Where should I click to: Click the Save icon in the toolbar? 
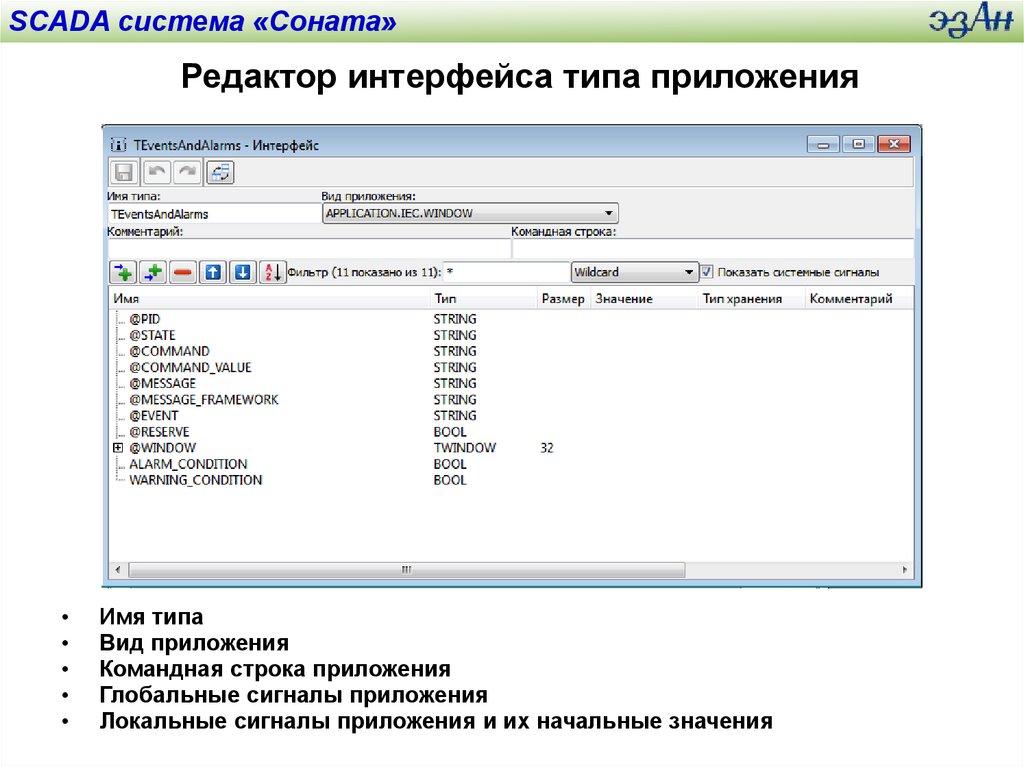pos(124,172)
